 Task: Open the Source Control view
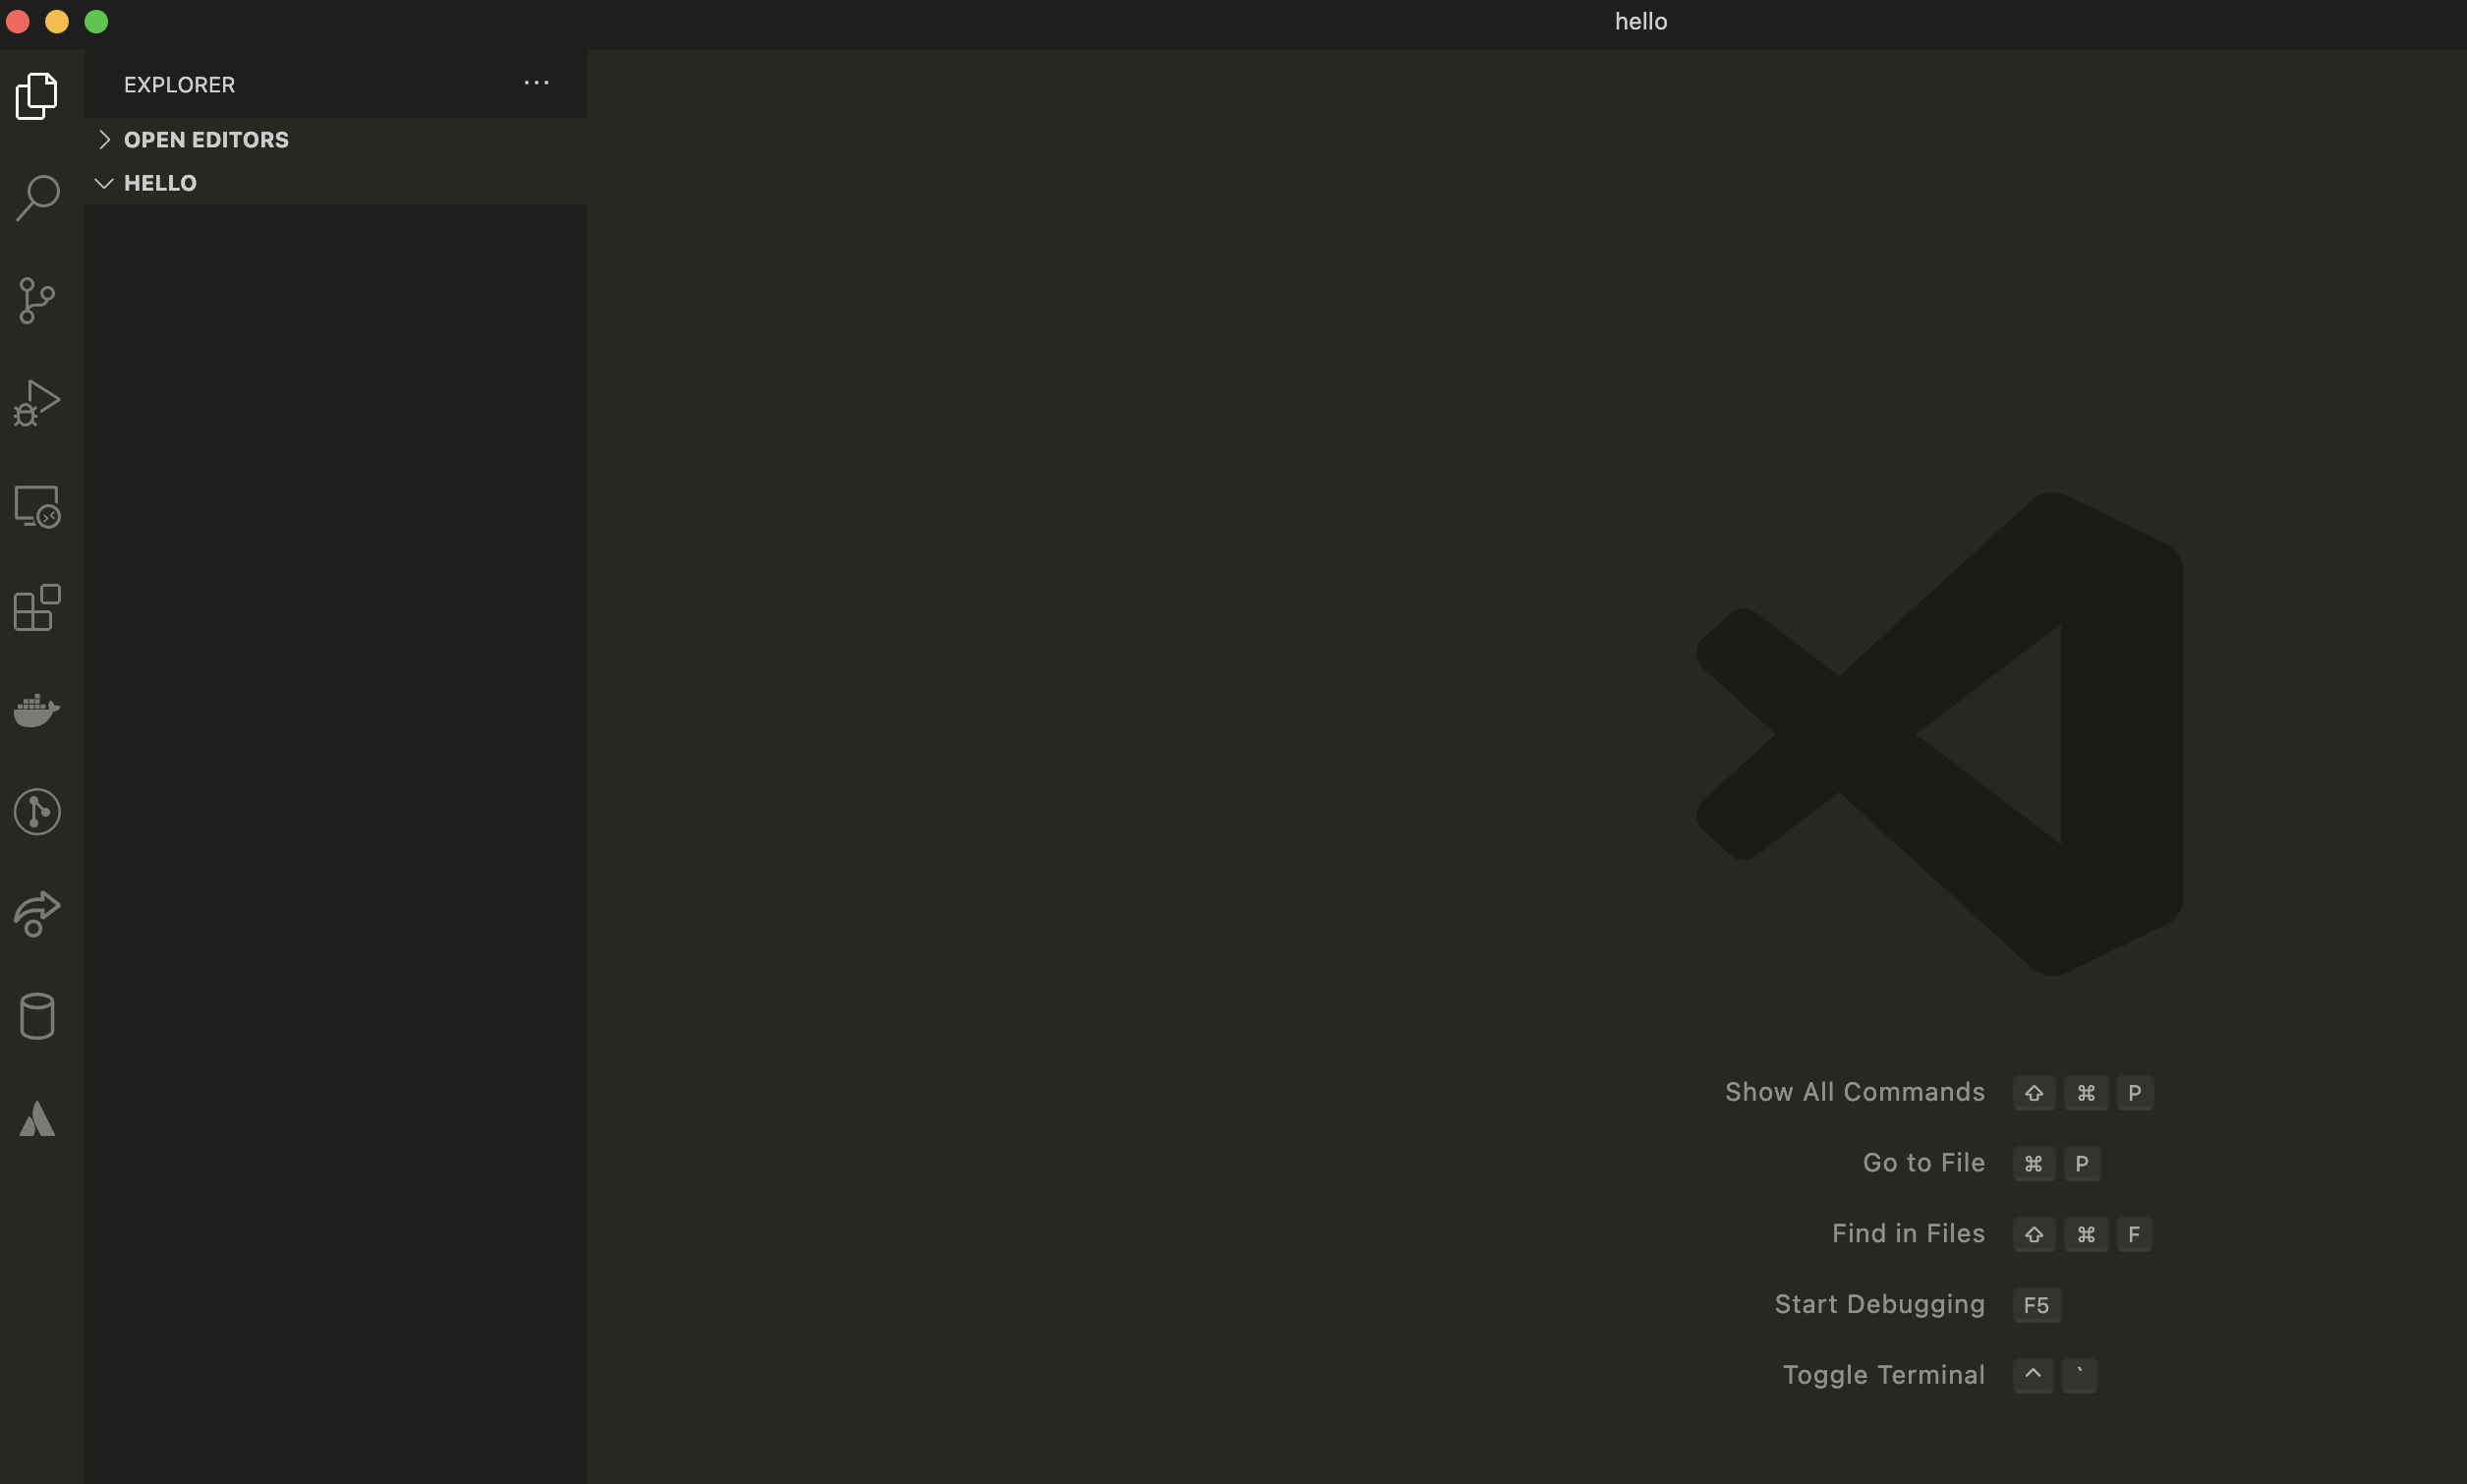(37, 300)
